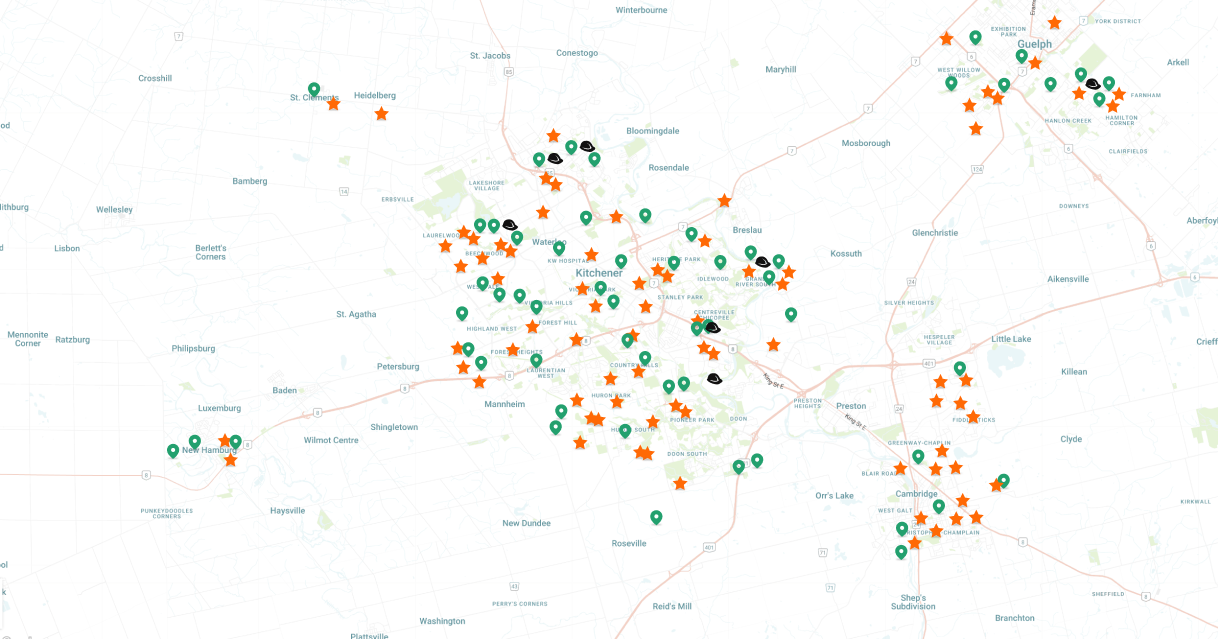
Task: Click the Guelph city label
Action: (x=1034, y=44)
